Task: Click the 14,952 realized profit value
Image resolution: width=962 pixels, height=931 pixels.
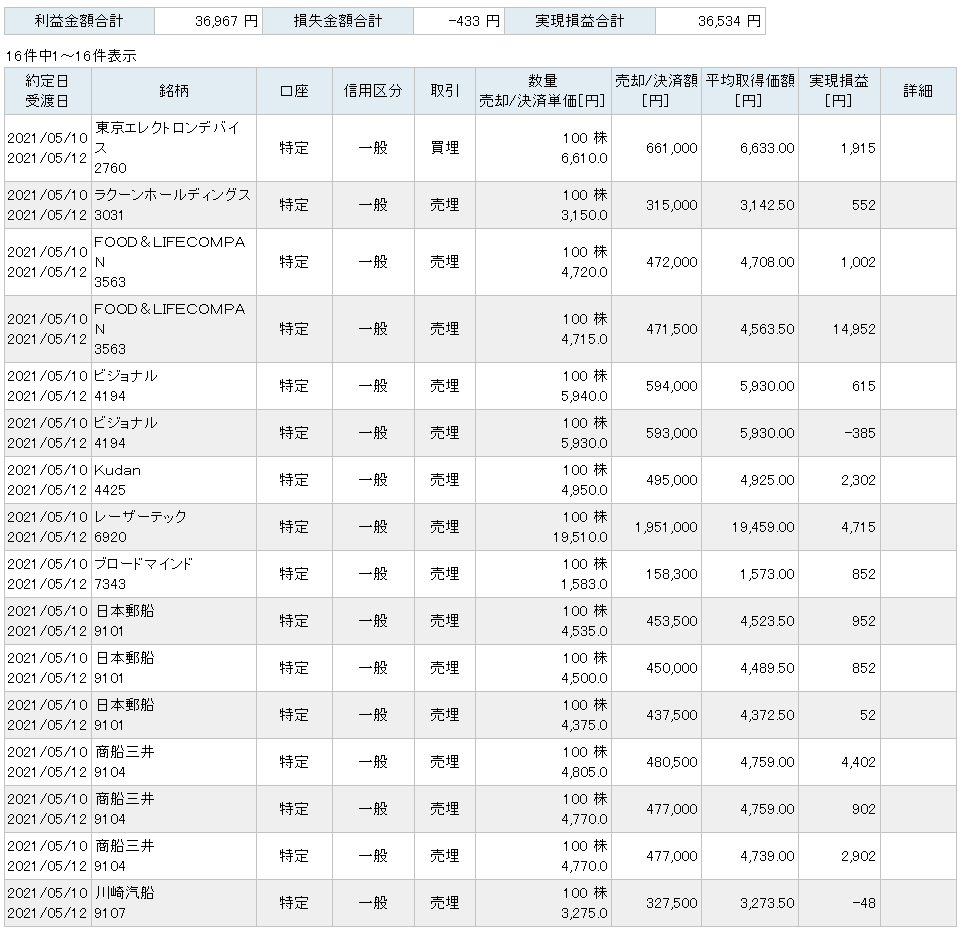Action: pyautogui.click(x=854, y=329)
